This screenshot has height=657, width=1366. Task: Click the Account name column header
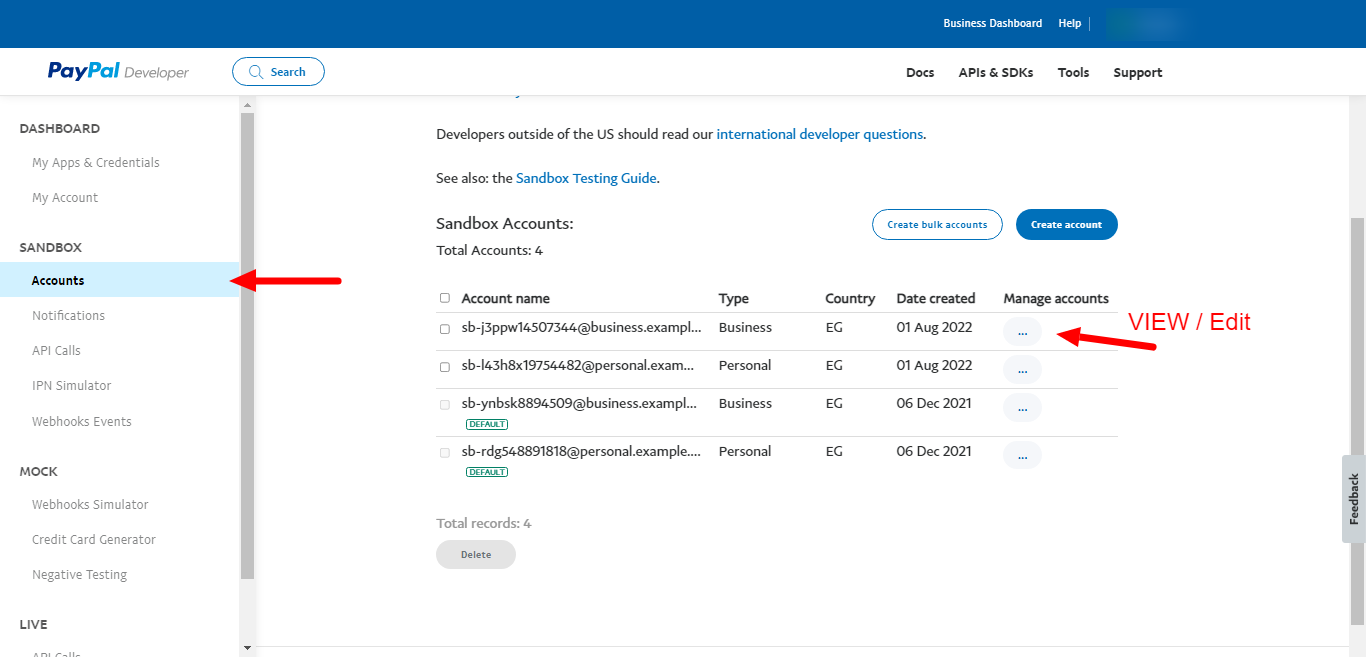click(x=506, y=299)
